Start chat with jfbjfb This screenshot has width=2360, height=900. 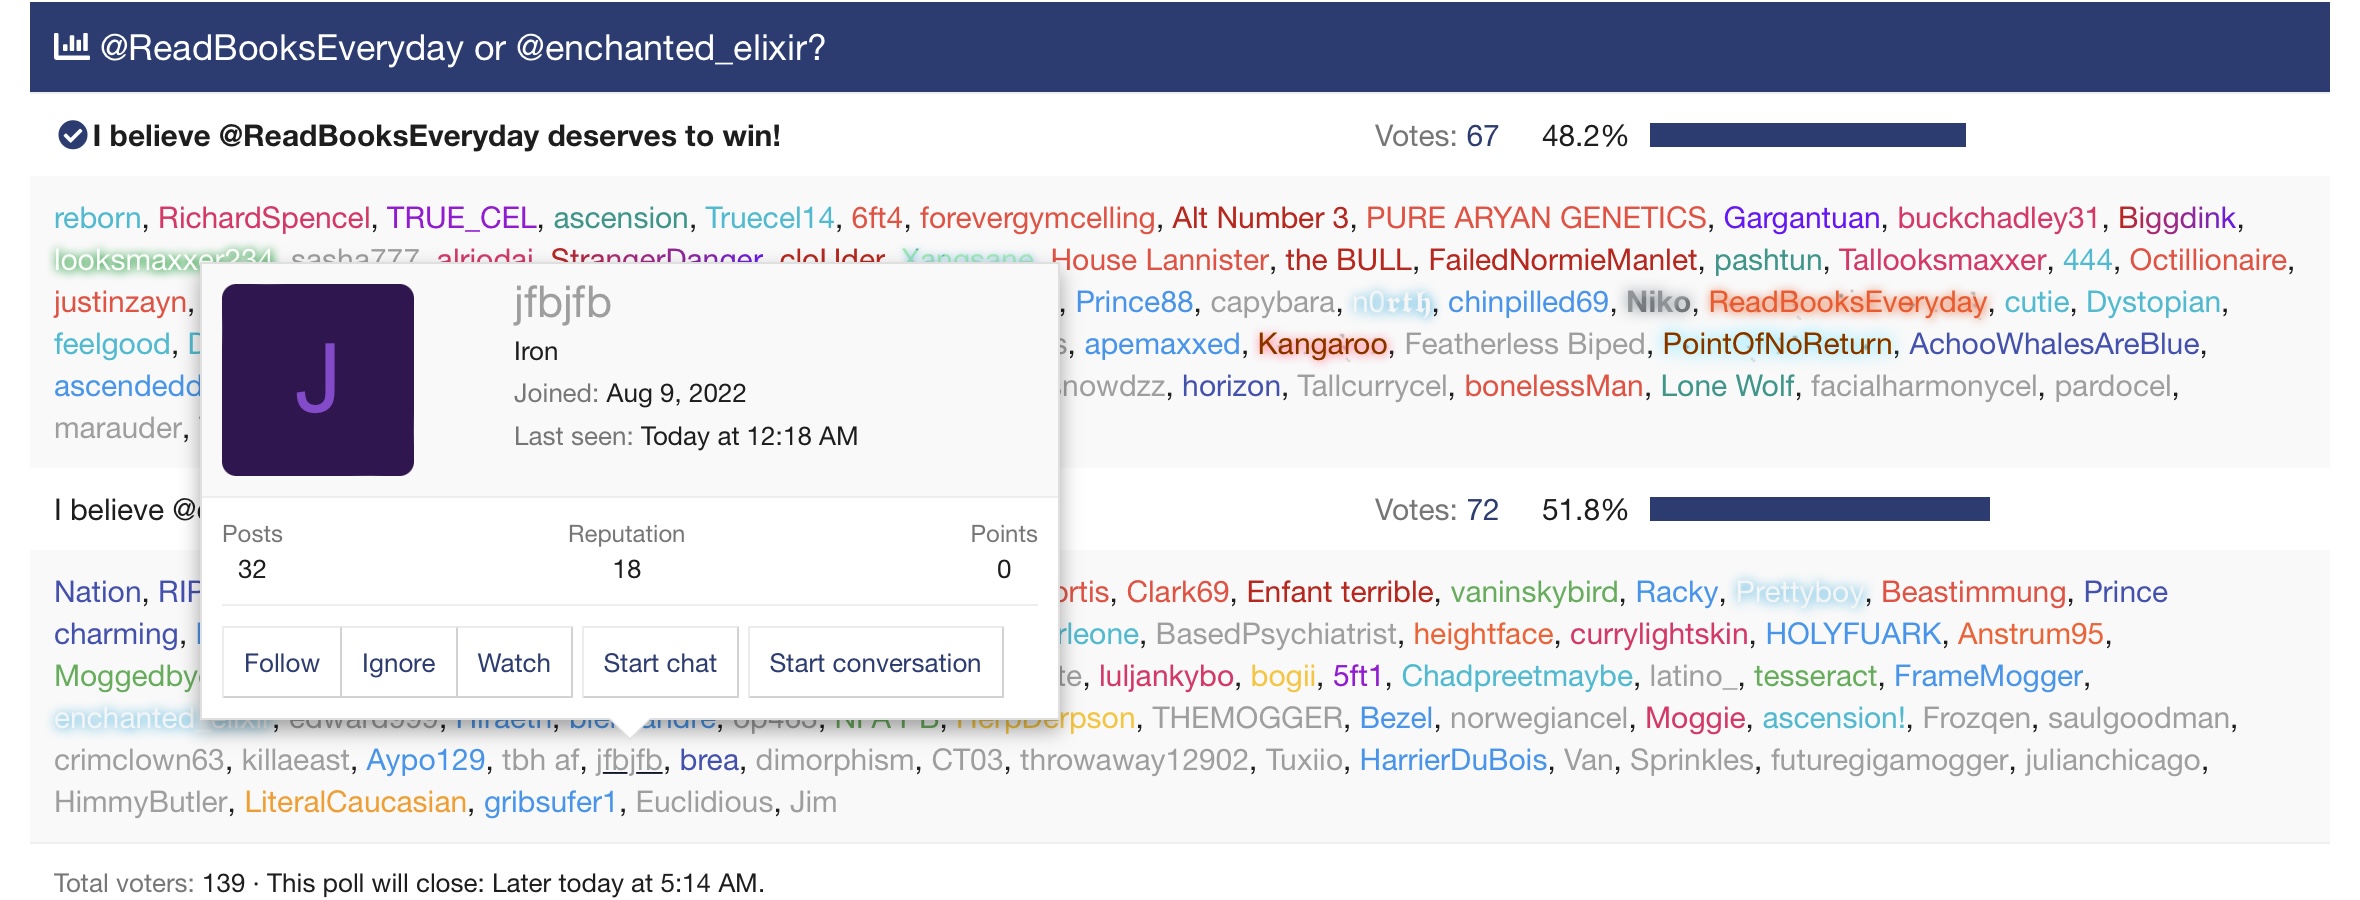click(660, 663)
